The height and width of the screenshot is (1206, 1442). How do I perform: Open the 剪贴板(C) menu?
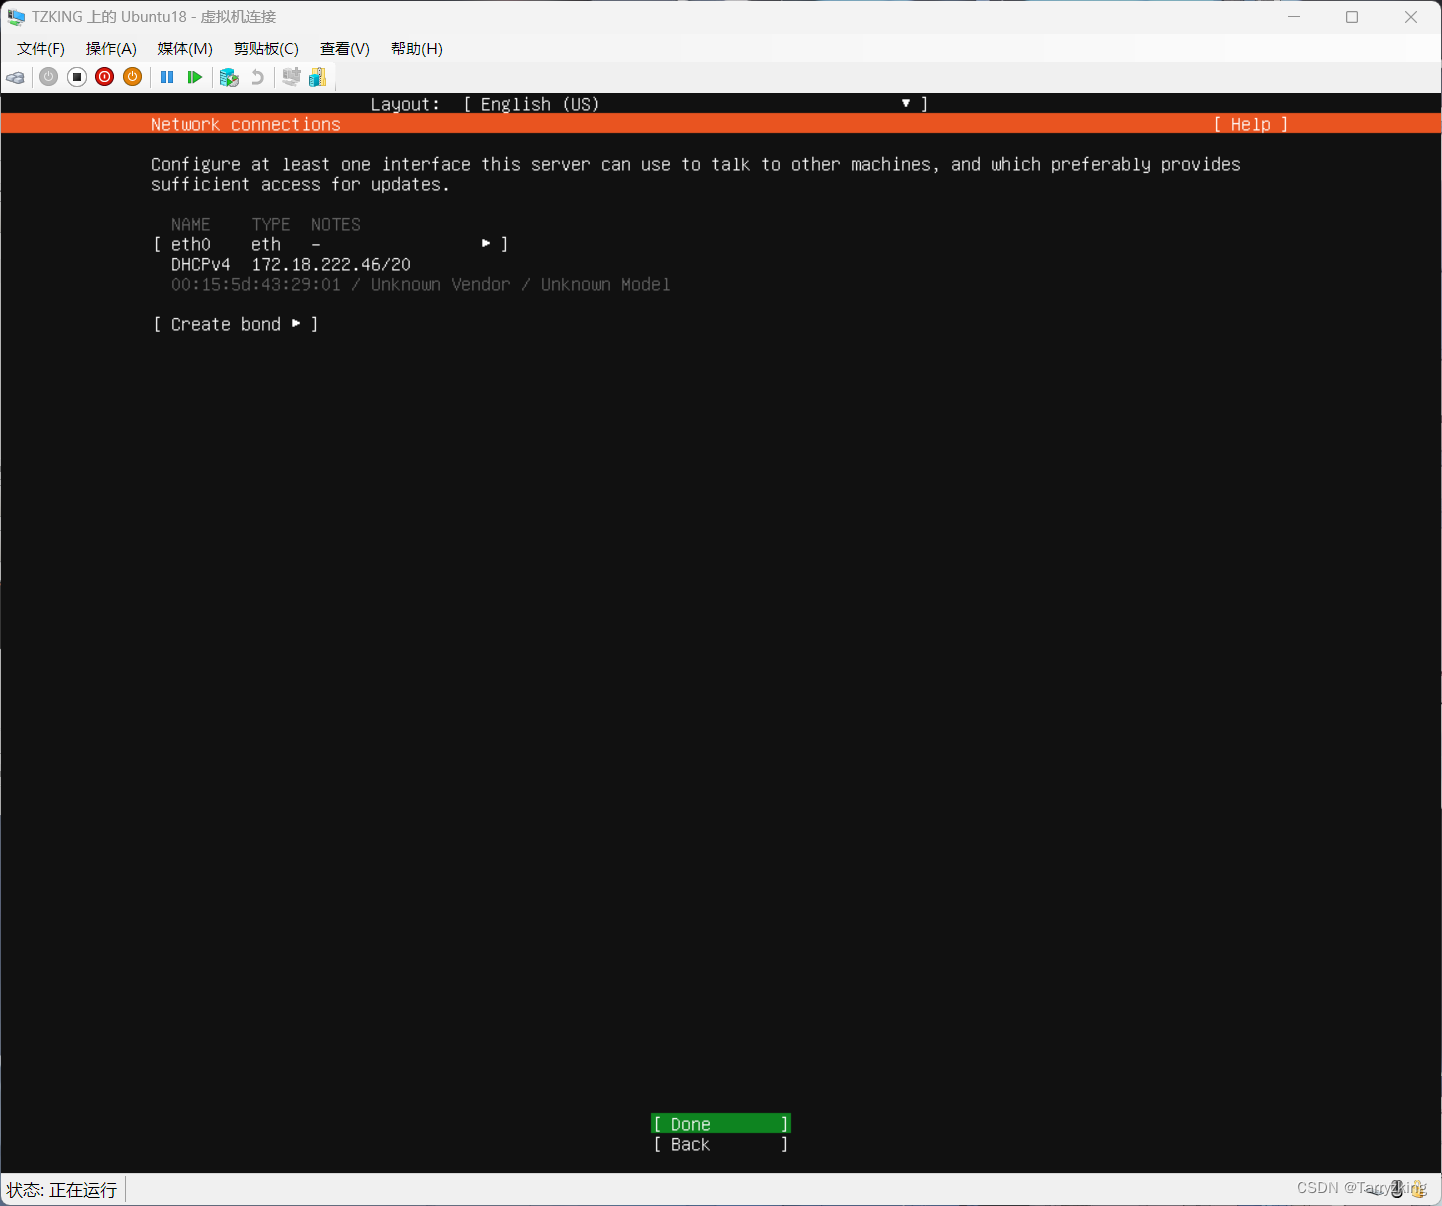tap(266, 48)
